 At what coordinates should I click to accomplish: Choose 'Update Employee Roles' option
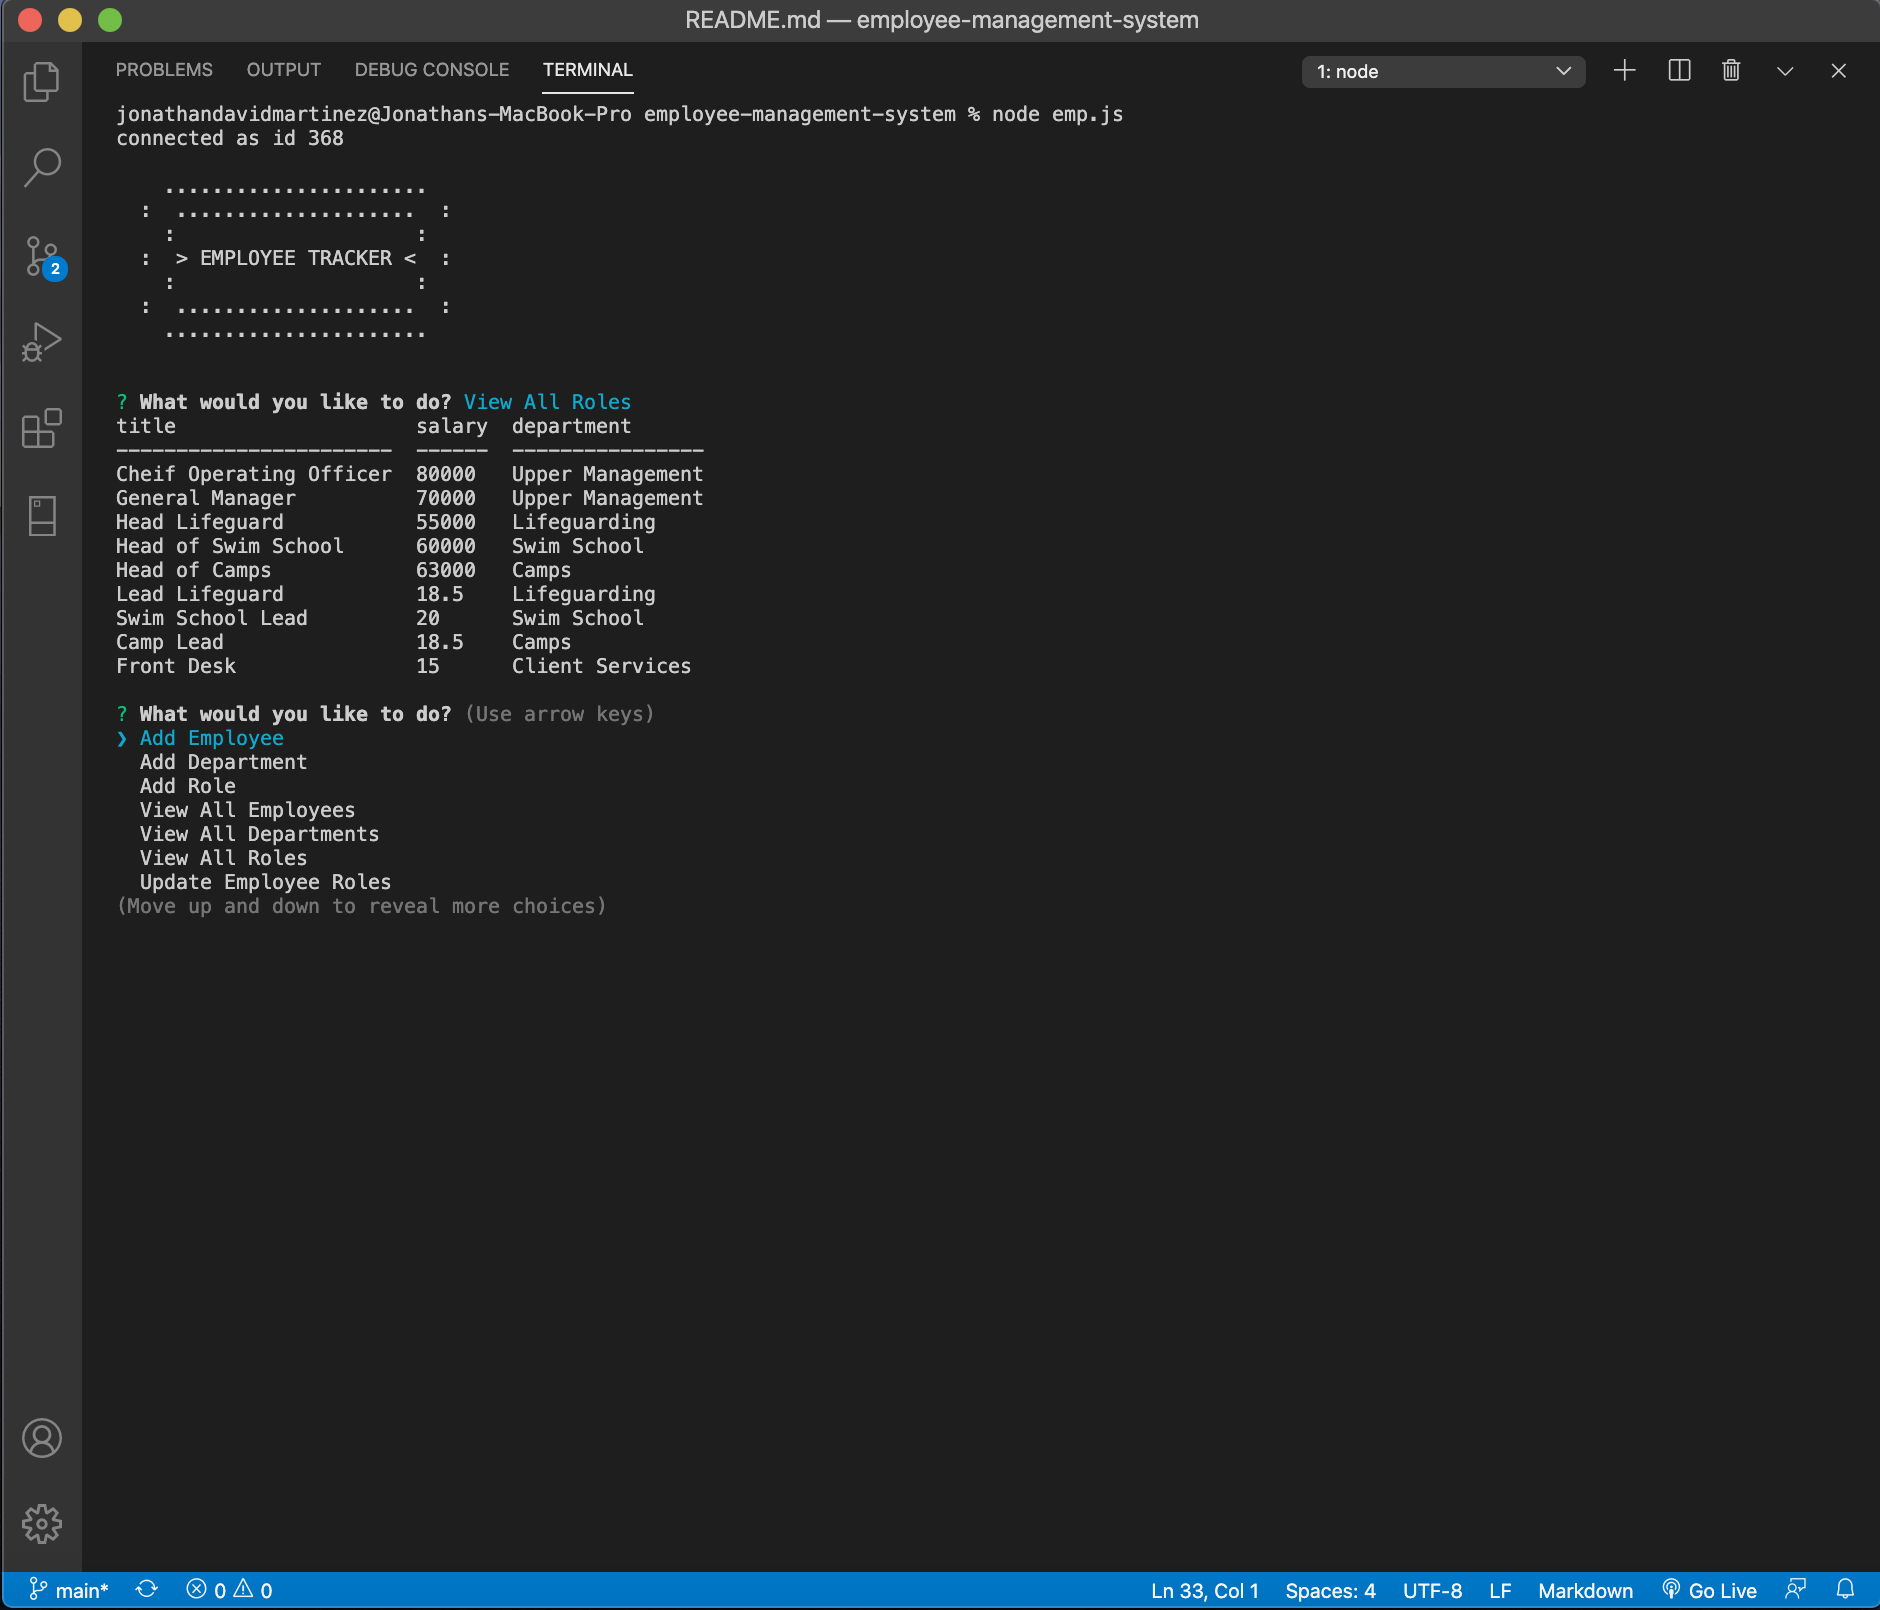(x=266, y=882)
